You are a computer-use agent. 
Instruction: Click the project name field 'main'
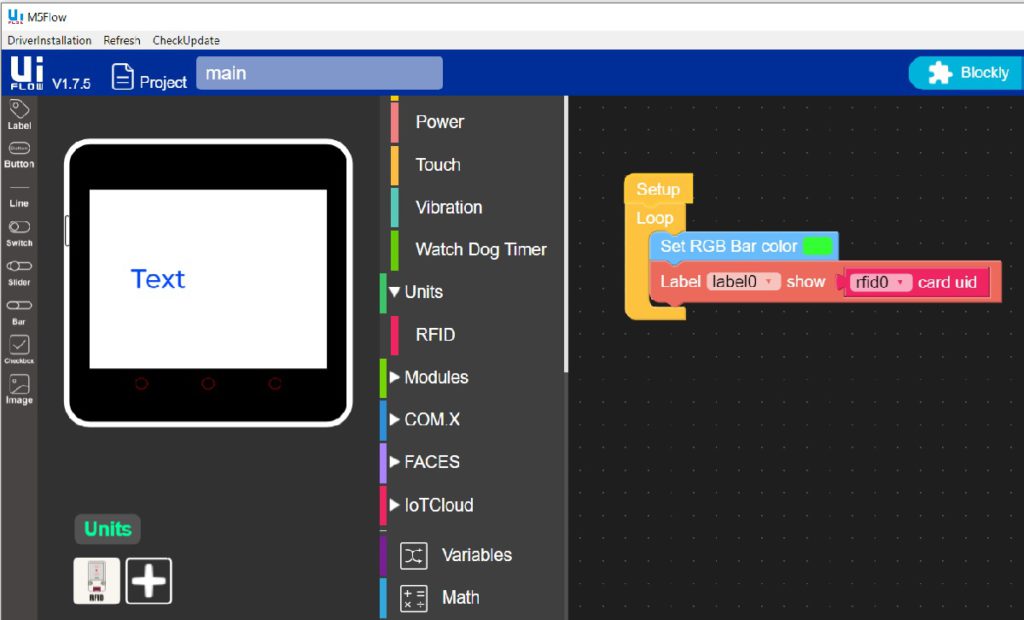(319, 73)
